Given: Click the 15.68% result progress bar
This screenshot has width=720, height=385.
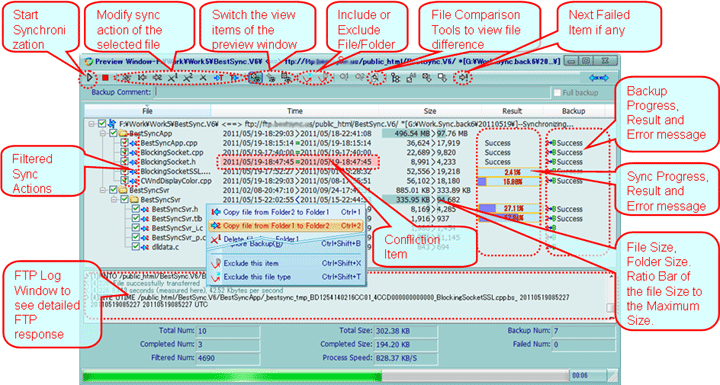Looking at the screenshot, I should (509, 181).
